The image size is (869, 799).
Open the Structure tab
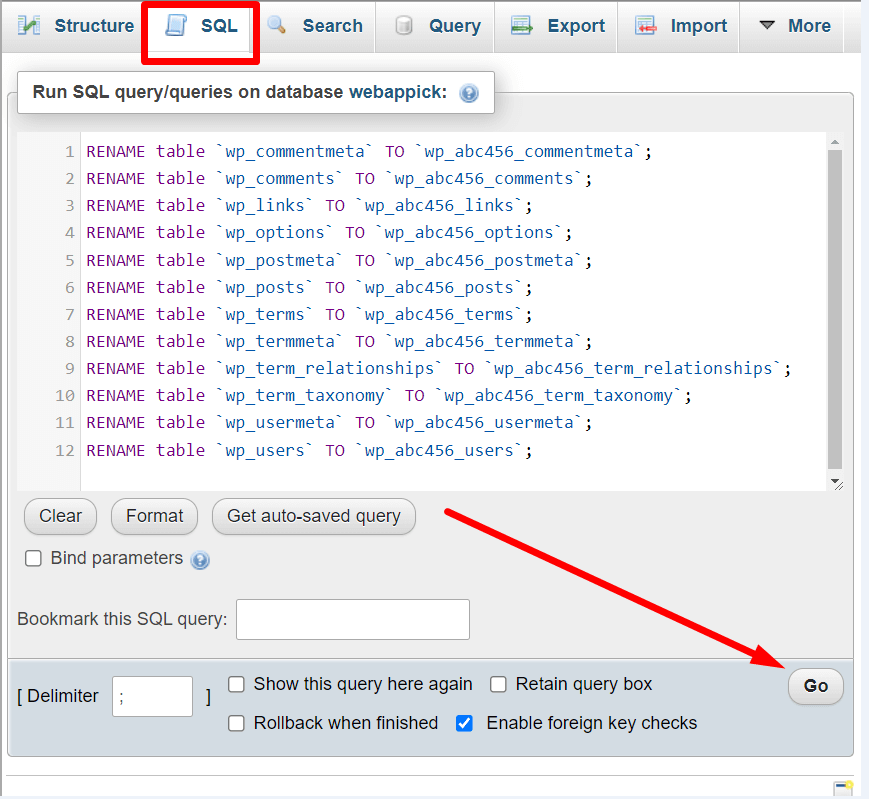tap(76, 26)
